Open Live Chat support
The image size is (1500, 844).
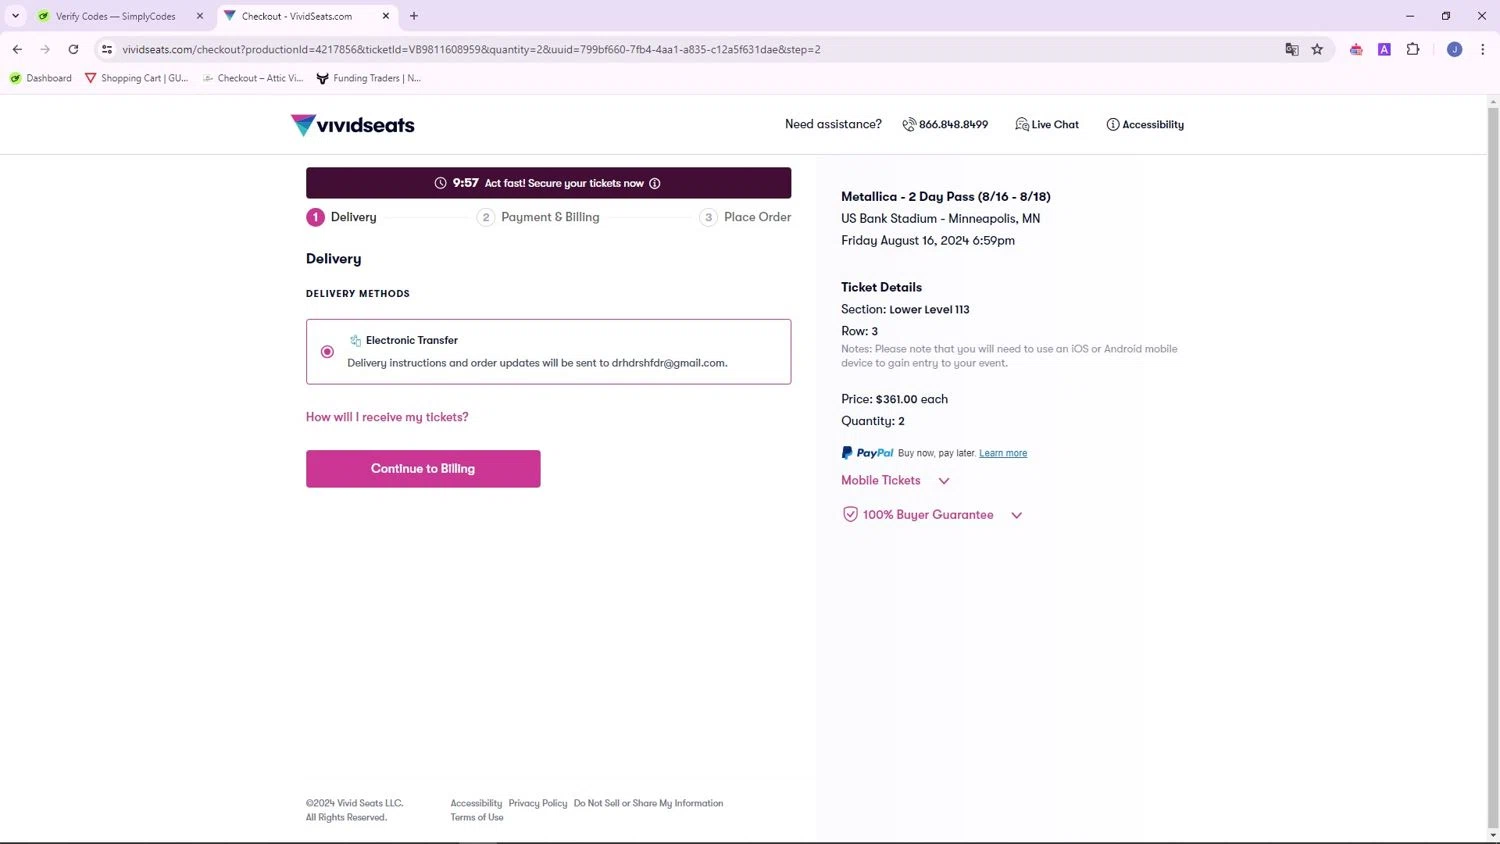point(1047,125)
